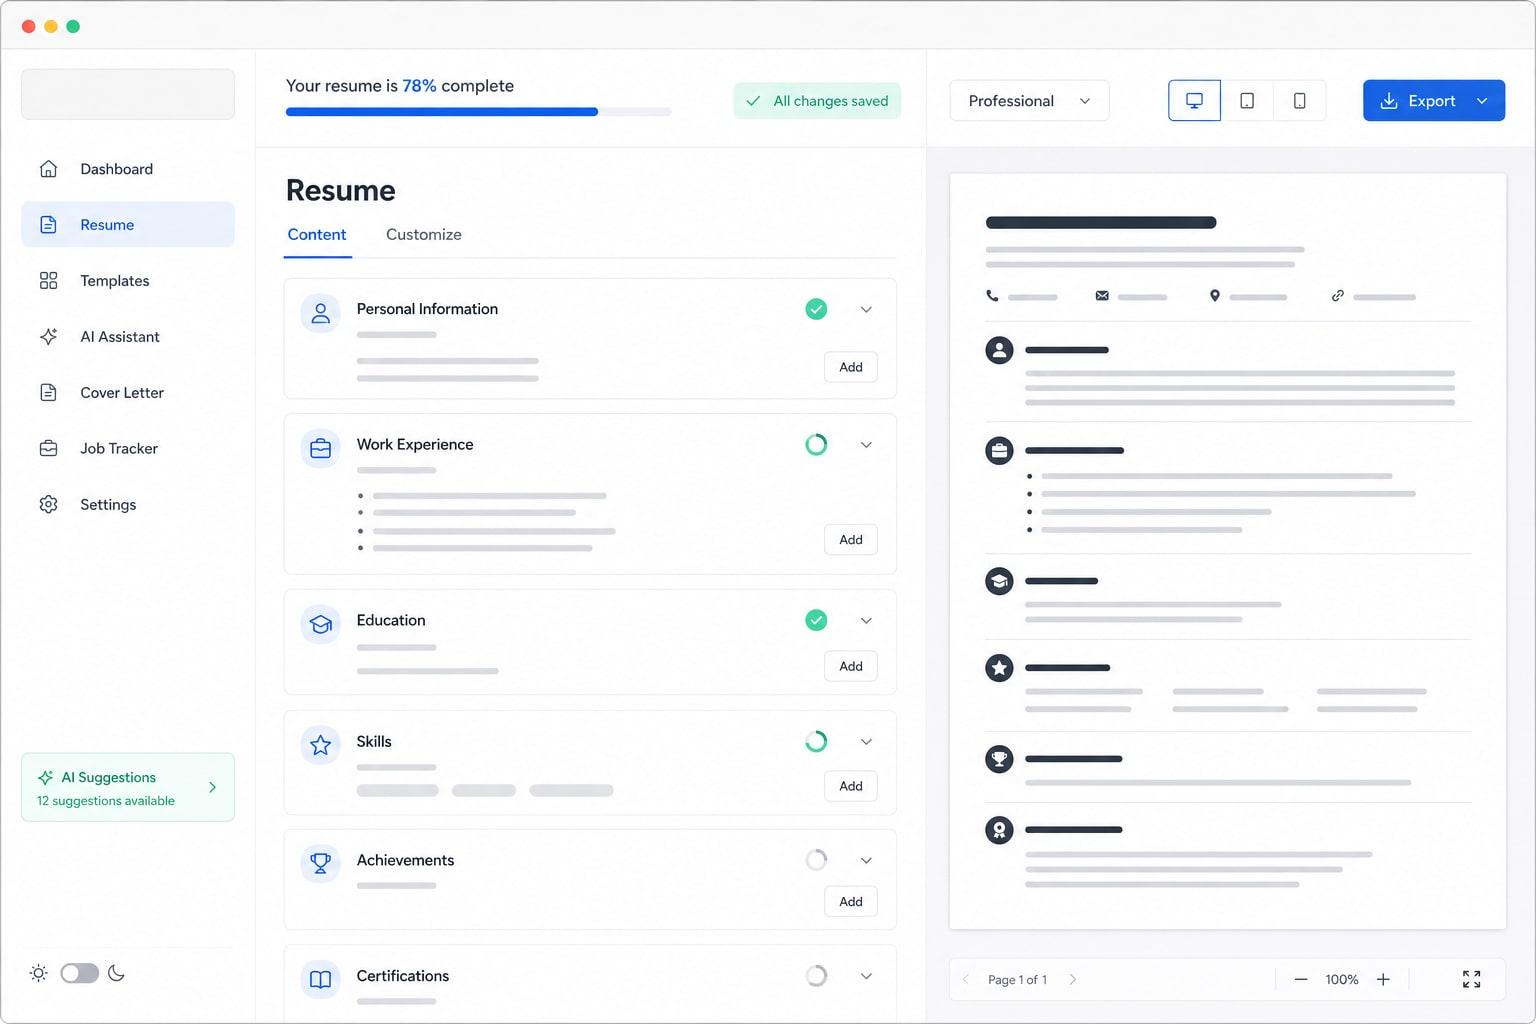Click the Page 1 of 1 text
Screen dimensions: 1536x1024
coord(1017,980)
